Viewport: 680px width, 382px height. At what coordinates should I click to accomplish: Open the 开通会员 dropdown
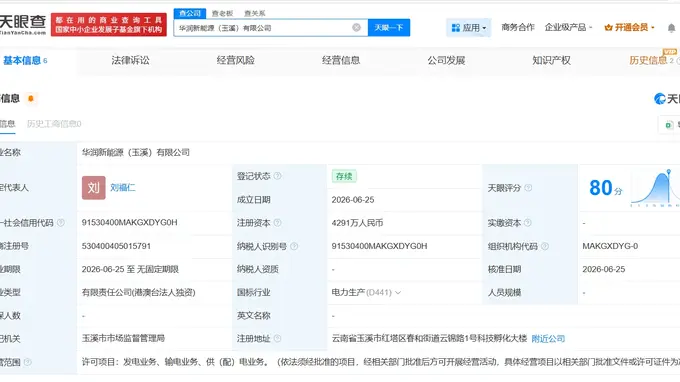[x=630, y=27]
